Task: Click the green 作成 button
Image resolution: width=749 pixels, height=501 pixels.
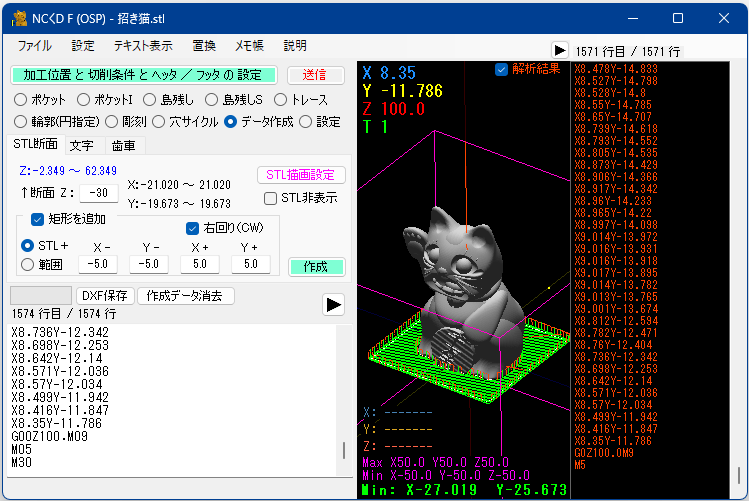Action: point(316,267)
